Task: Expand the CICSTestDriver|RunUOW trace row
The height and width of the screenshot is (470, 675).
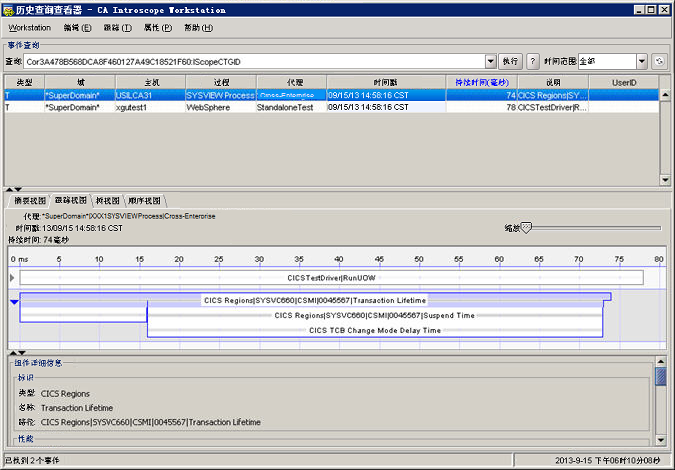Action: click(x=12, y=277)
